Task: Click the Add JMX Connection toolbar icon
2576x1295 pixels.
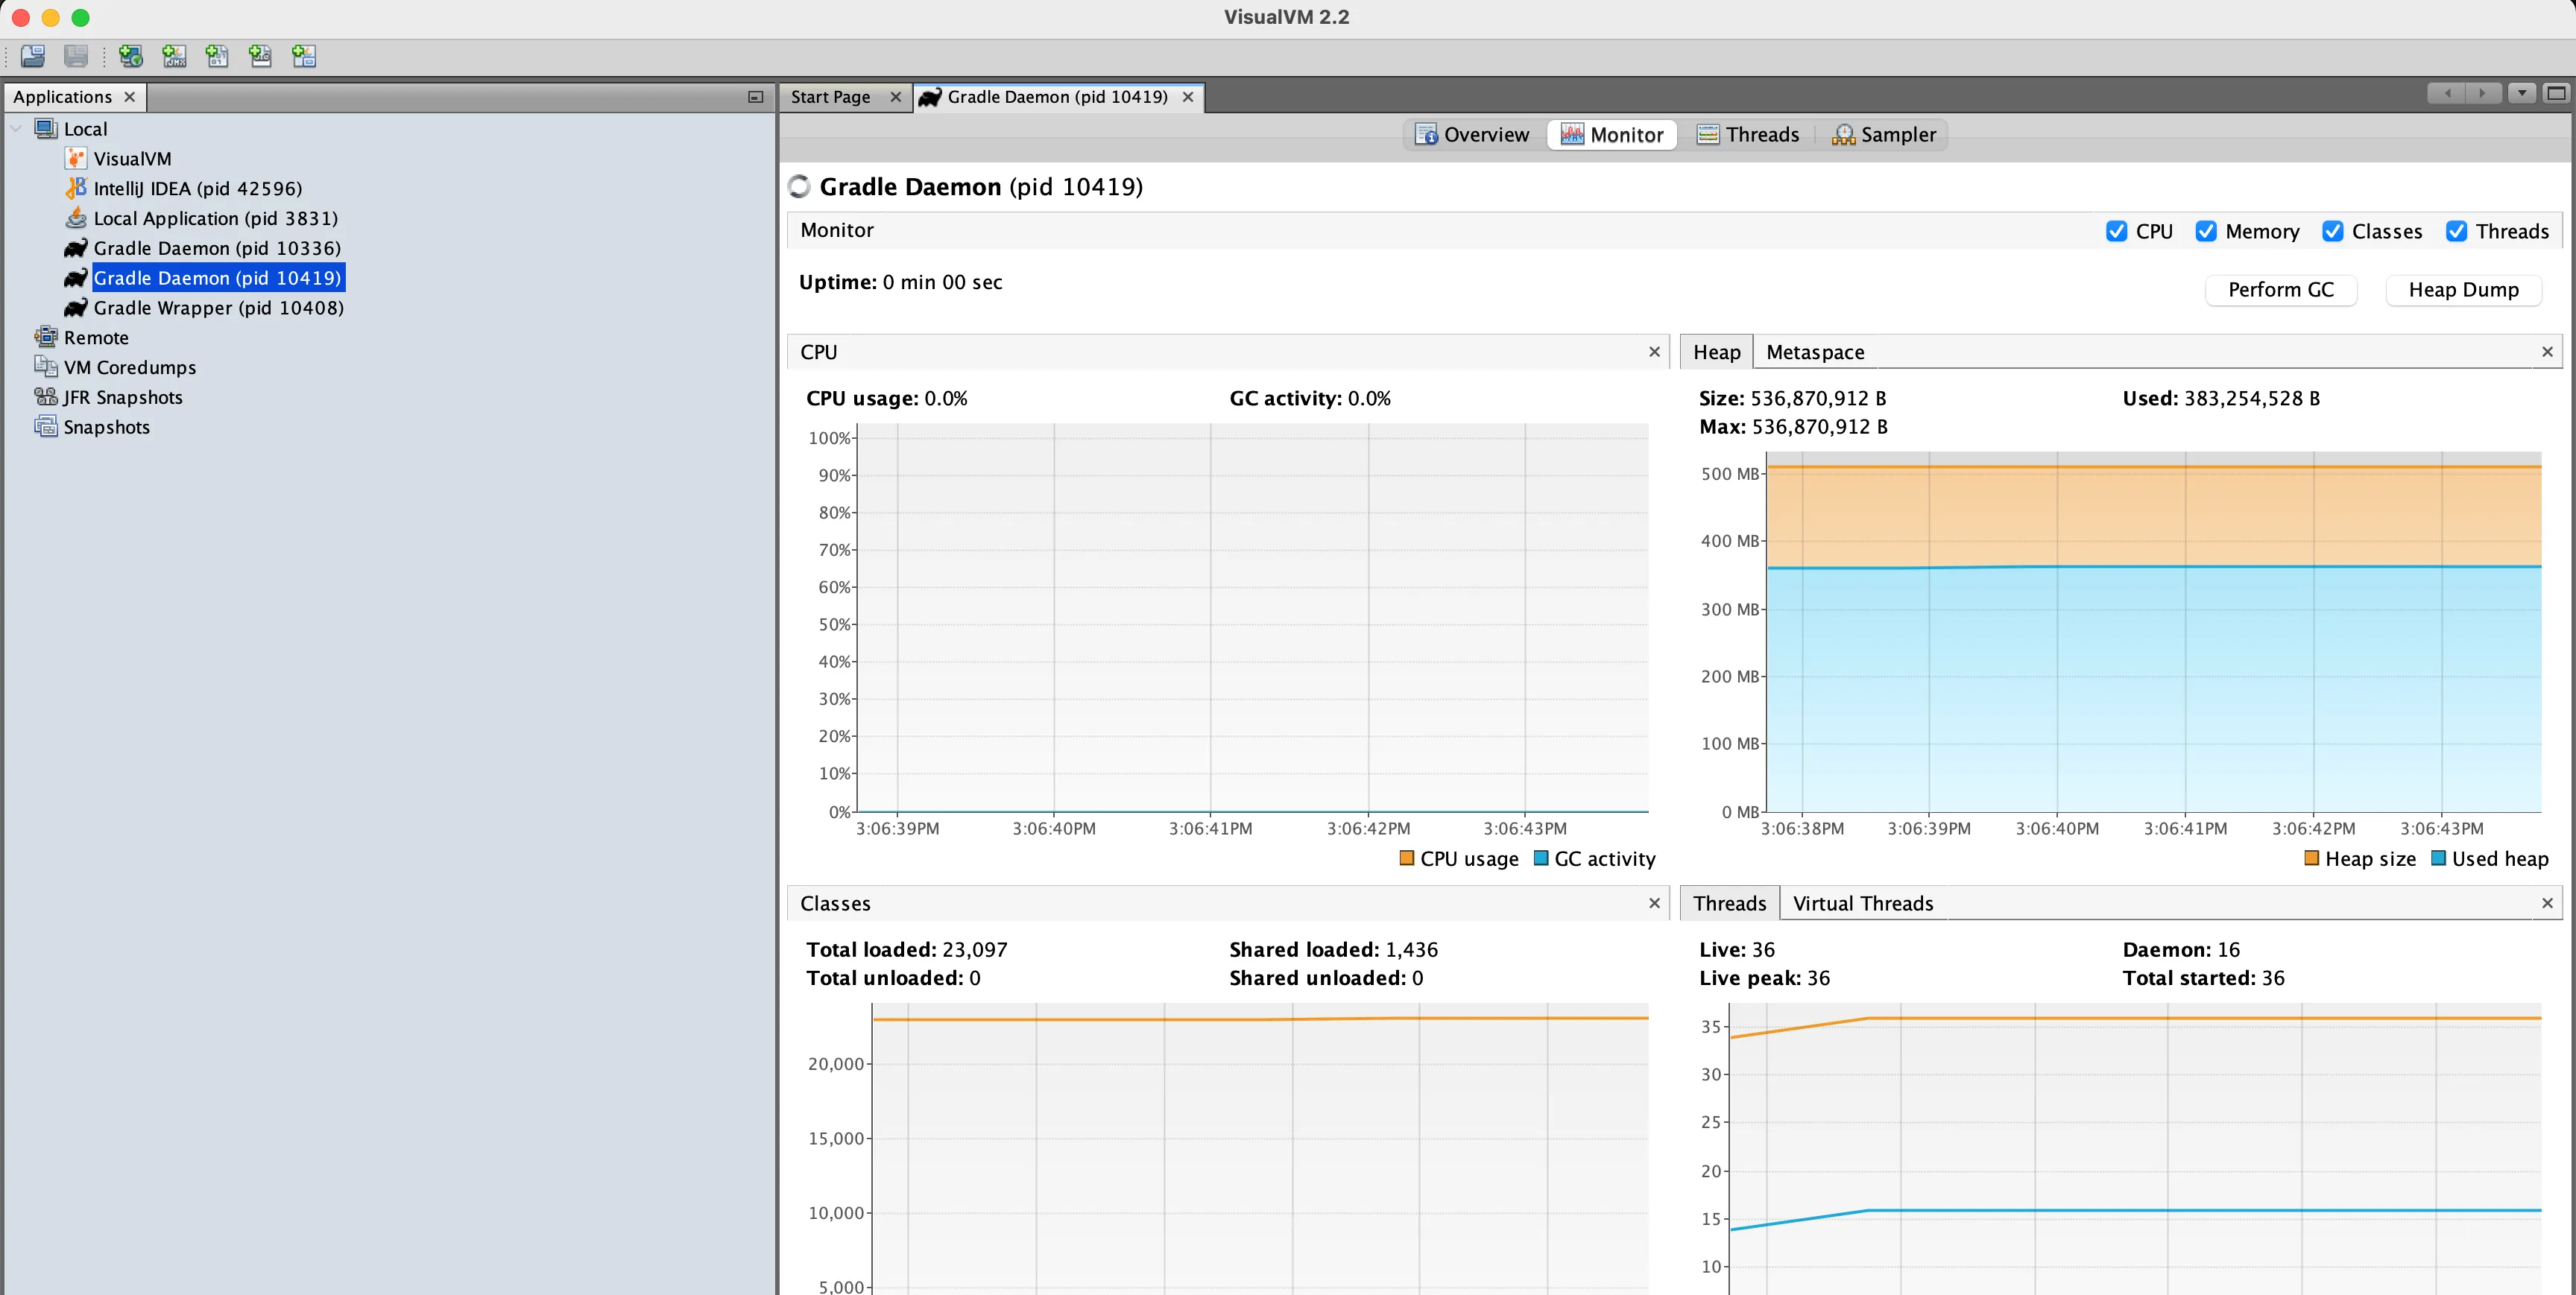Action: [x=174, y=56]
